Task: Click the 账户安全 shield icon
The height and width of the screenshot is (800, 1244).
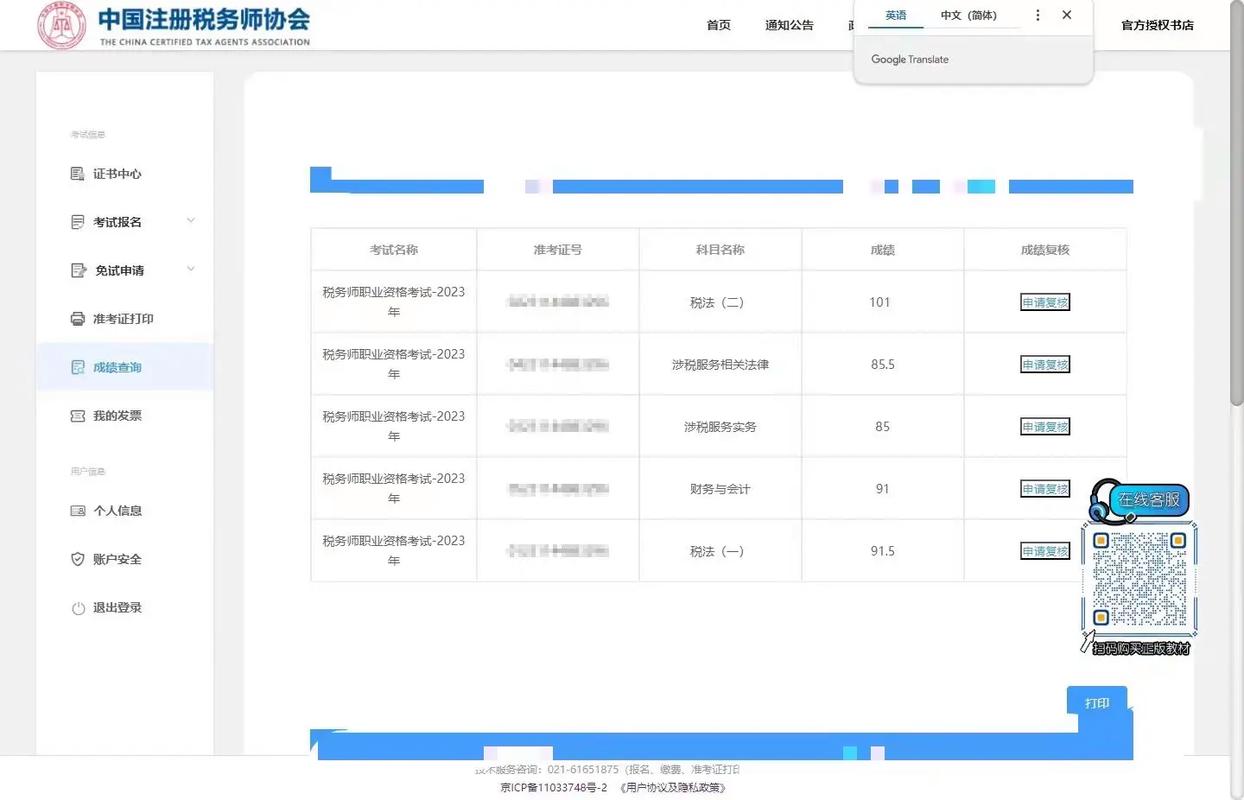Action: [x=77, y=558]
